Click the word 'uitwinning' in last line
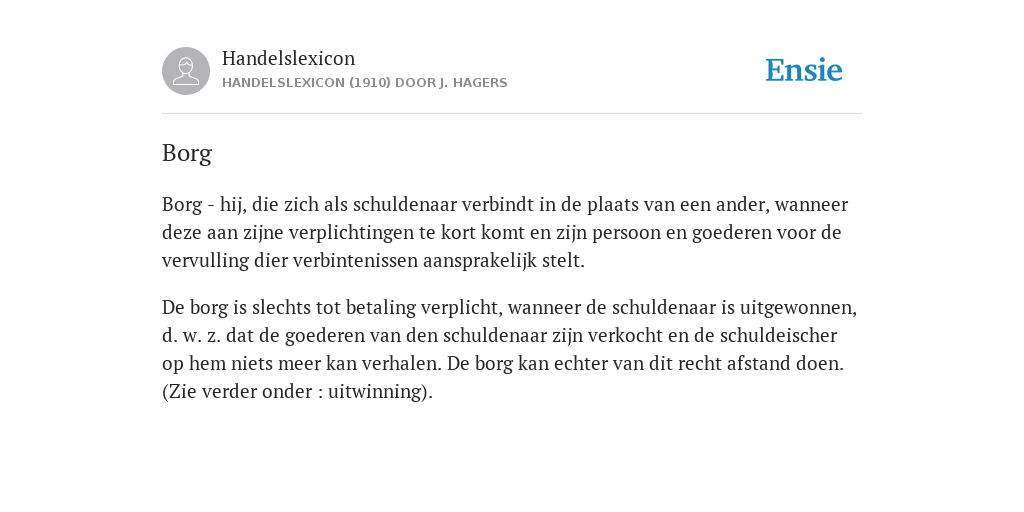This screenshot has height=512, width=1024. 376,391
